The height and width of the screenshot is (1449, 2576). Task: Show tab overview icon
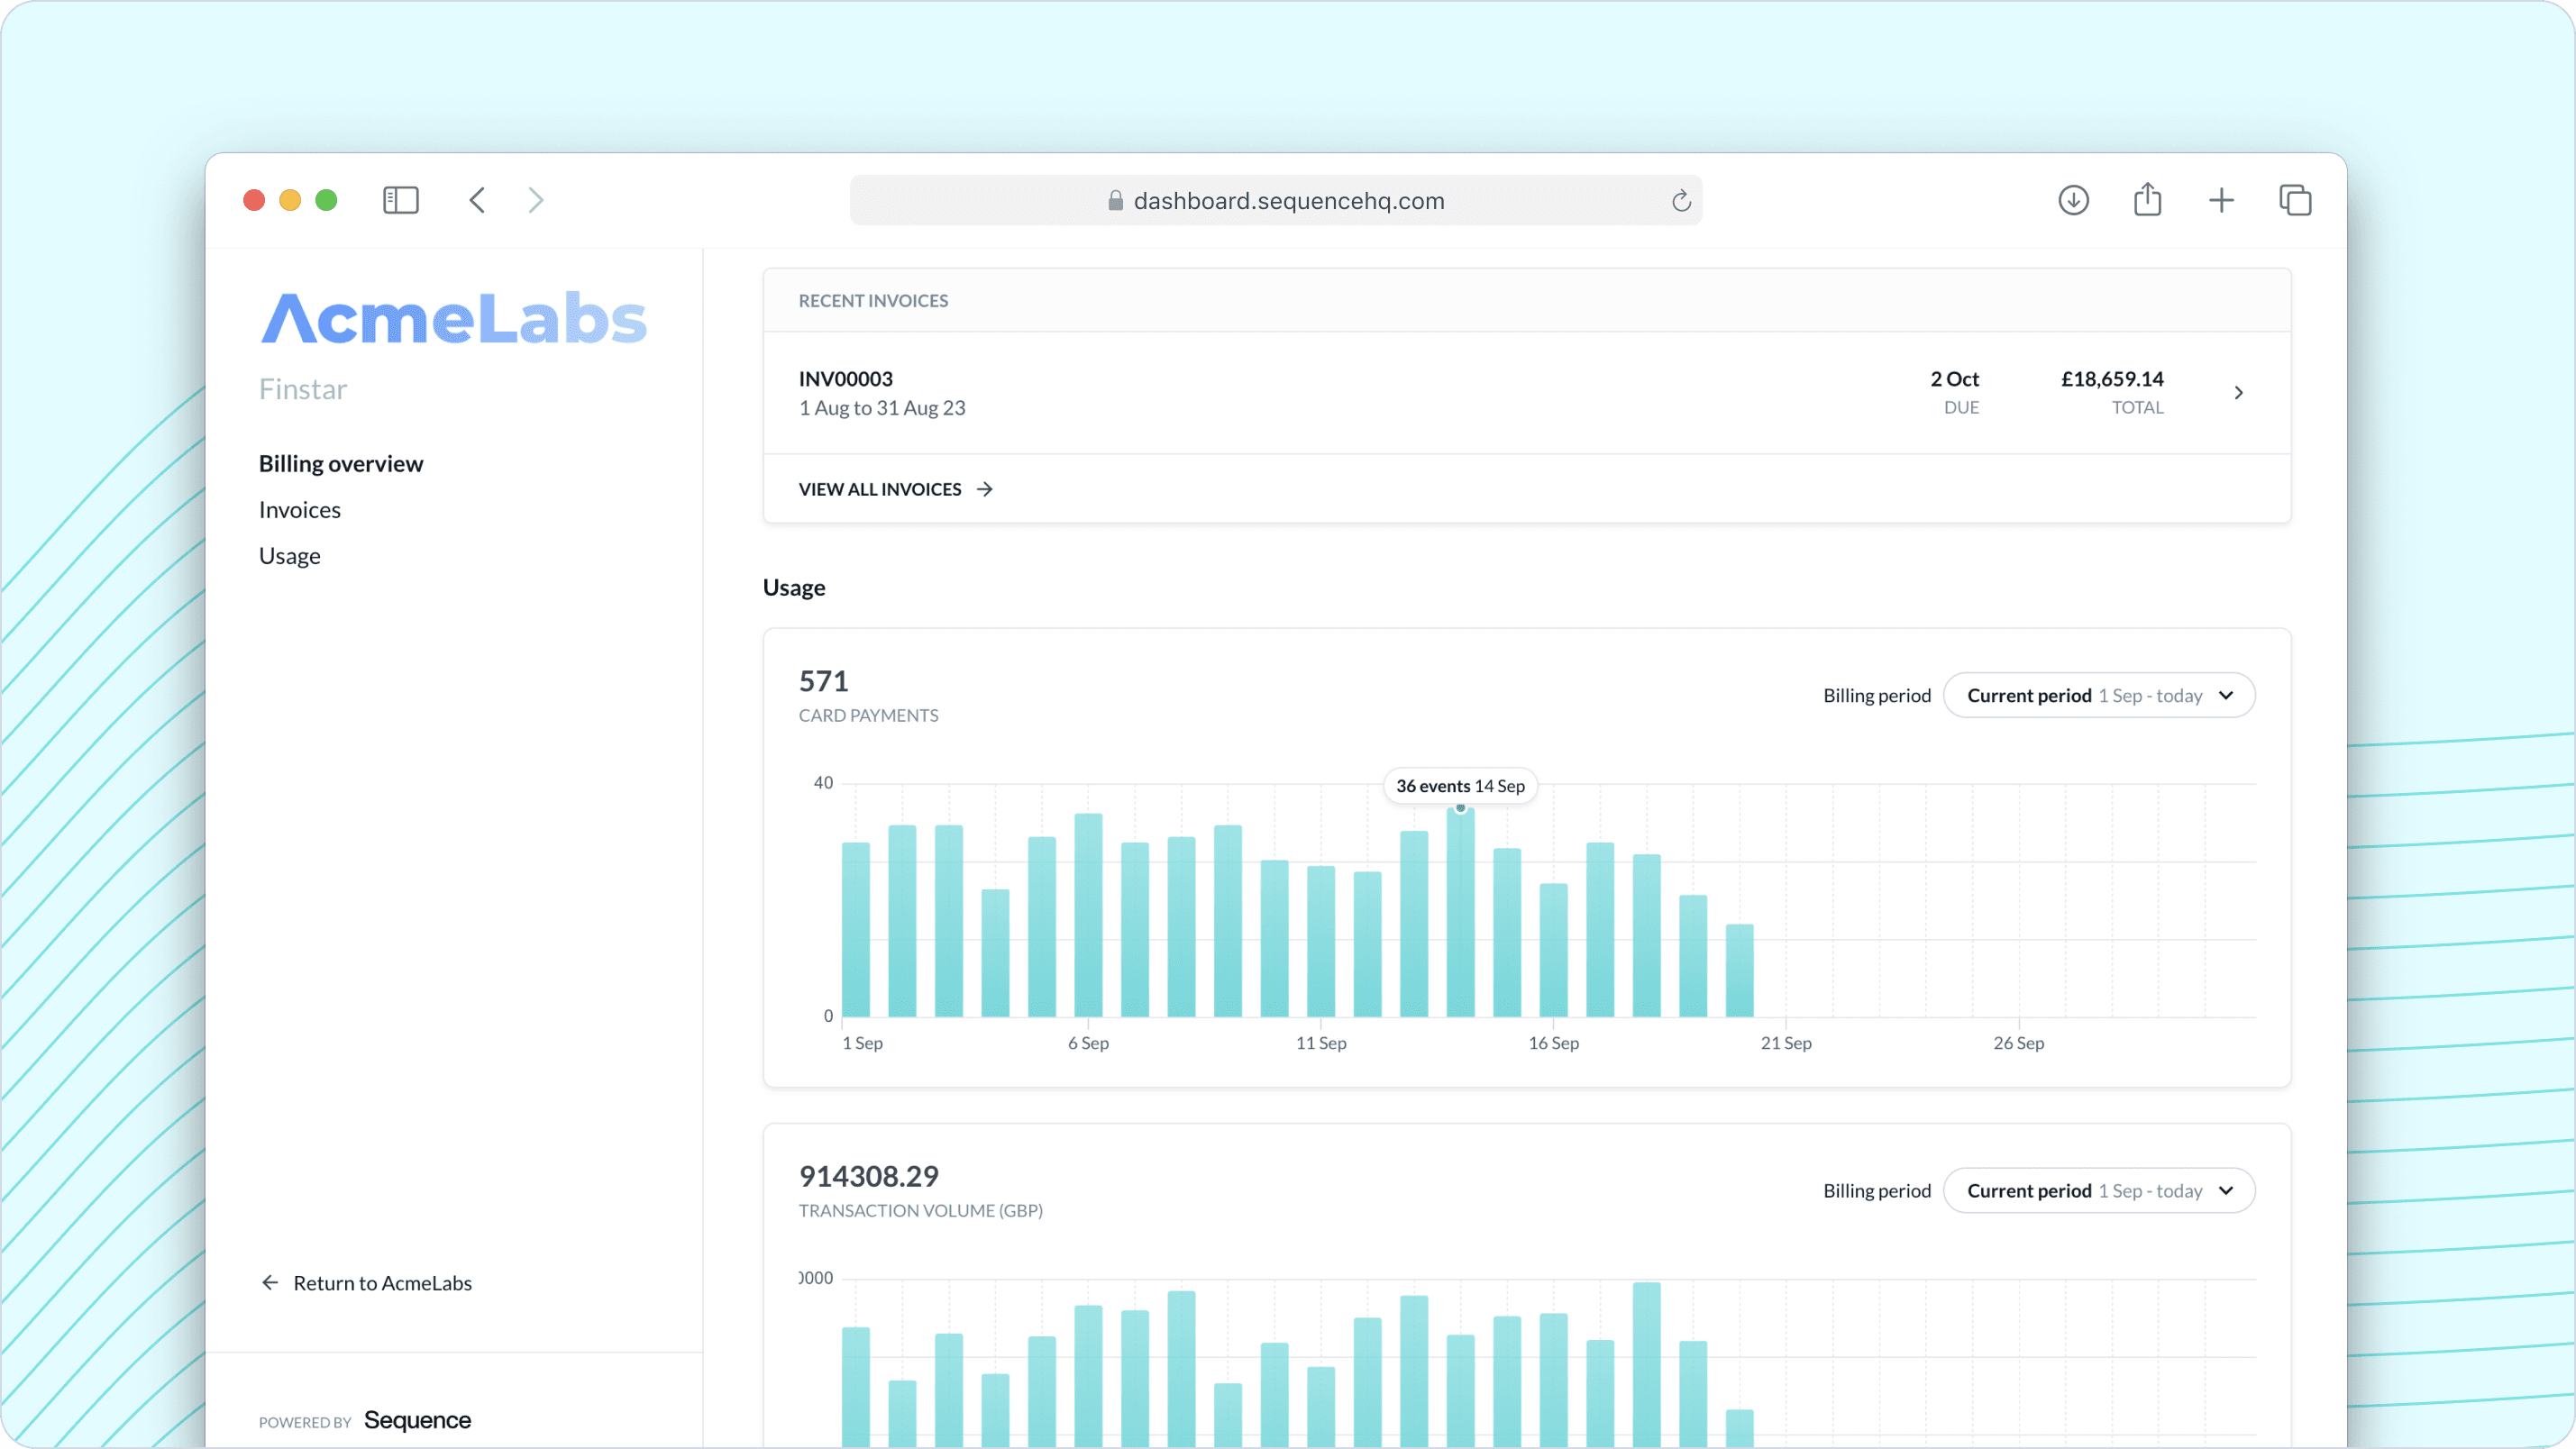pyautogui.click(x=2295, y=200)
